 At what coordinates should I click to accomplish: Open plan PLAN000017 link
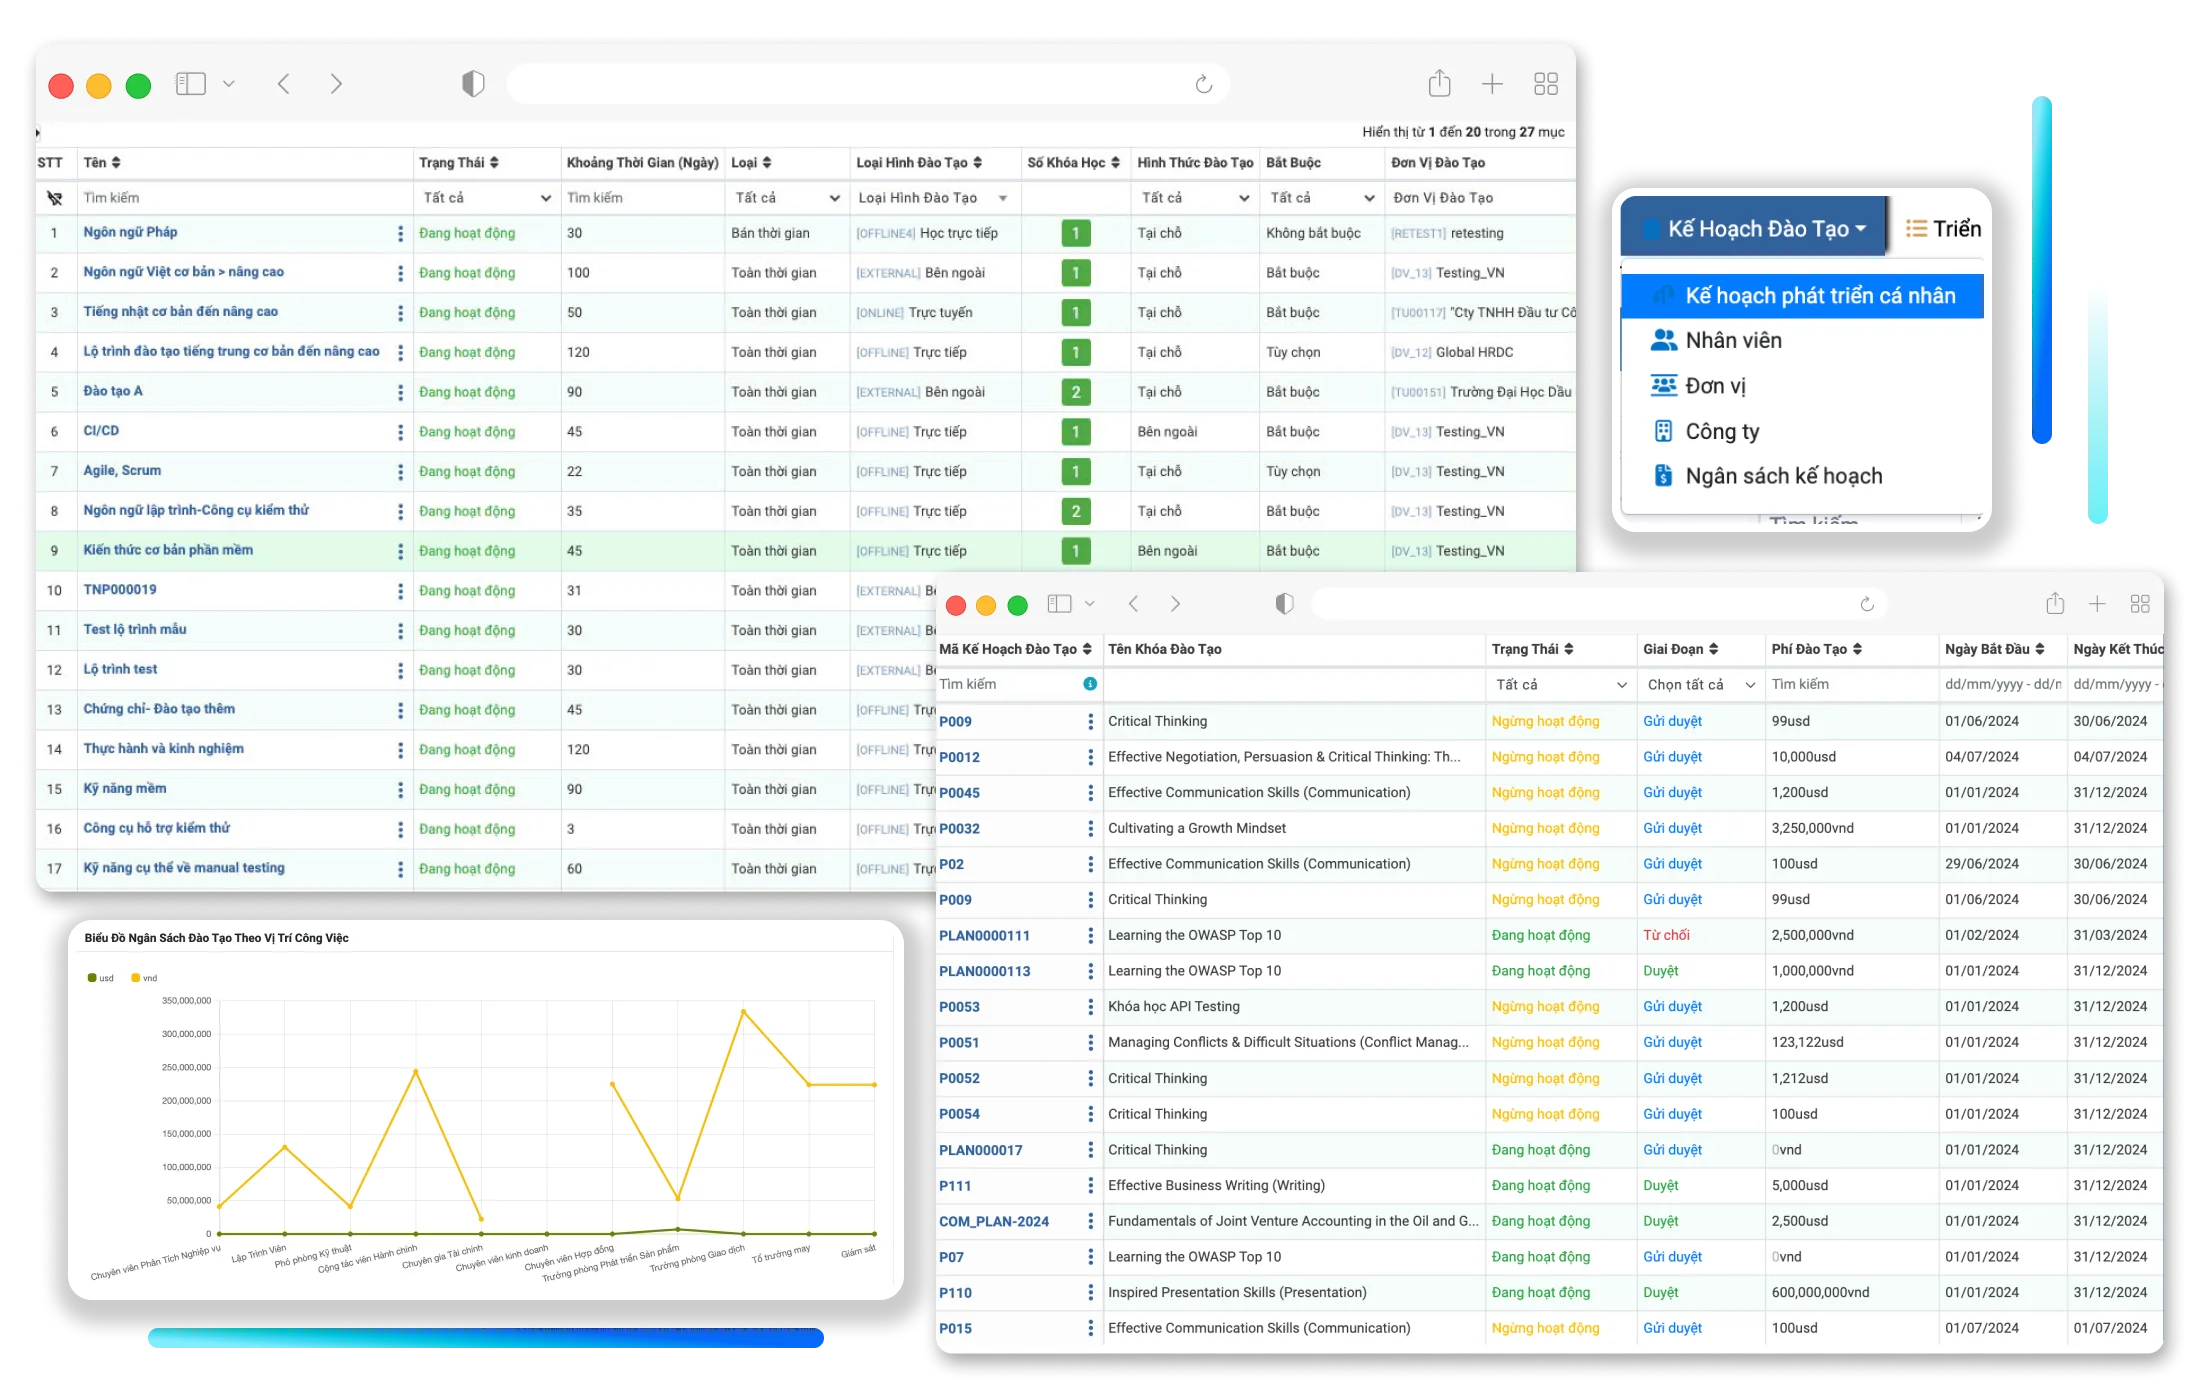(980, 1150)
